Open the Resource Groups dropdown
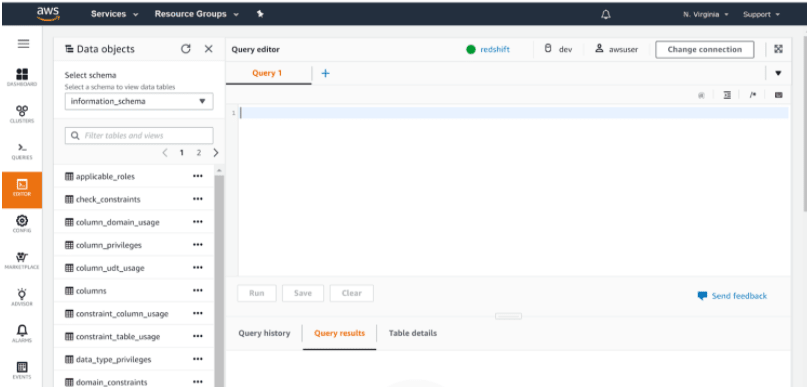The image size is (807, 387). (x=197, y=14)
